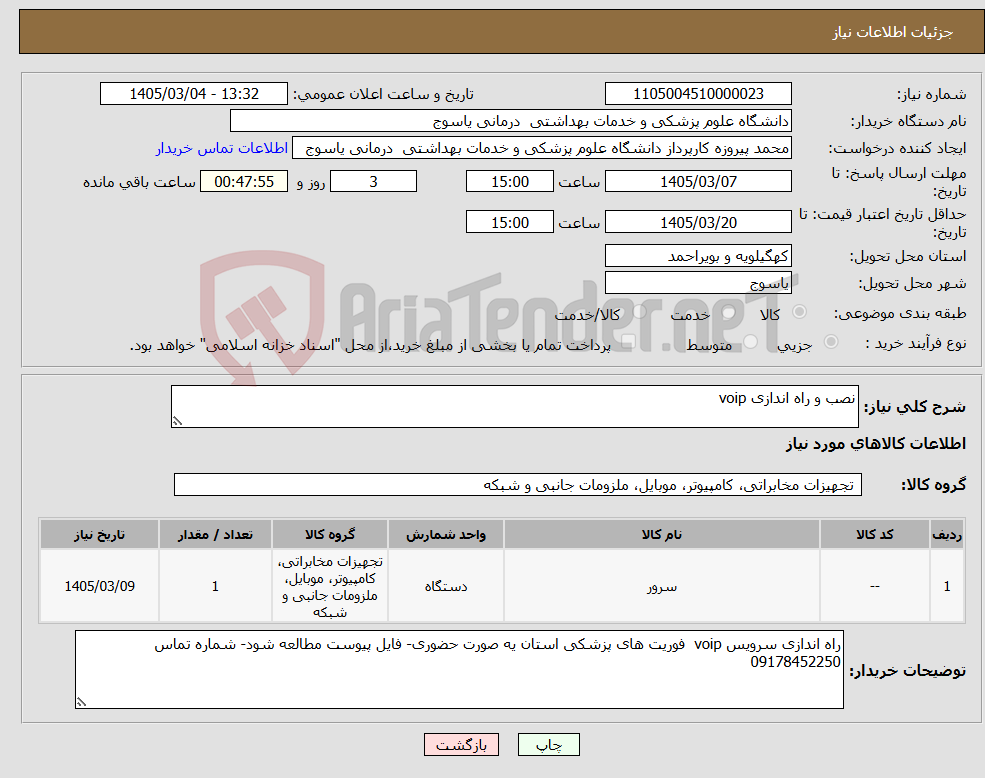
Task: Select the کالا/خدمت radio button
Action: click(639, 312)
